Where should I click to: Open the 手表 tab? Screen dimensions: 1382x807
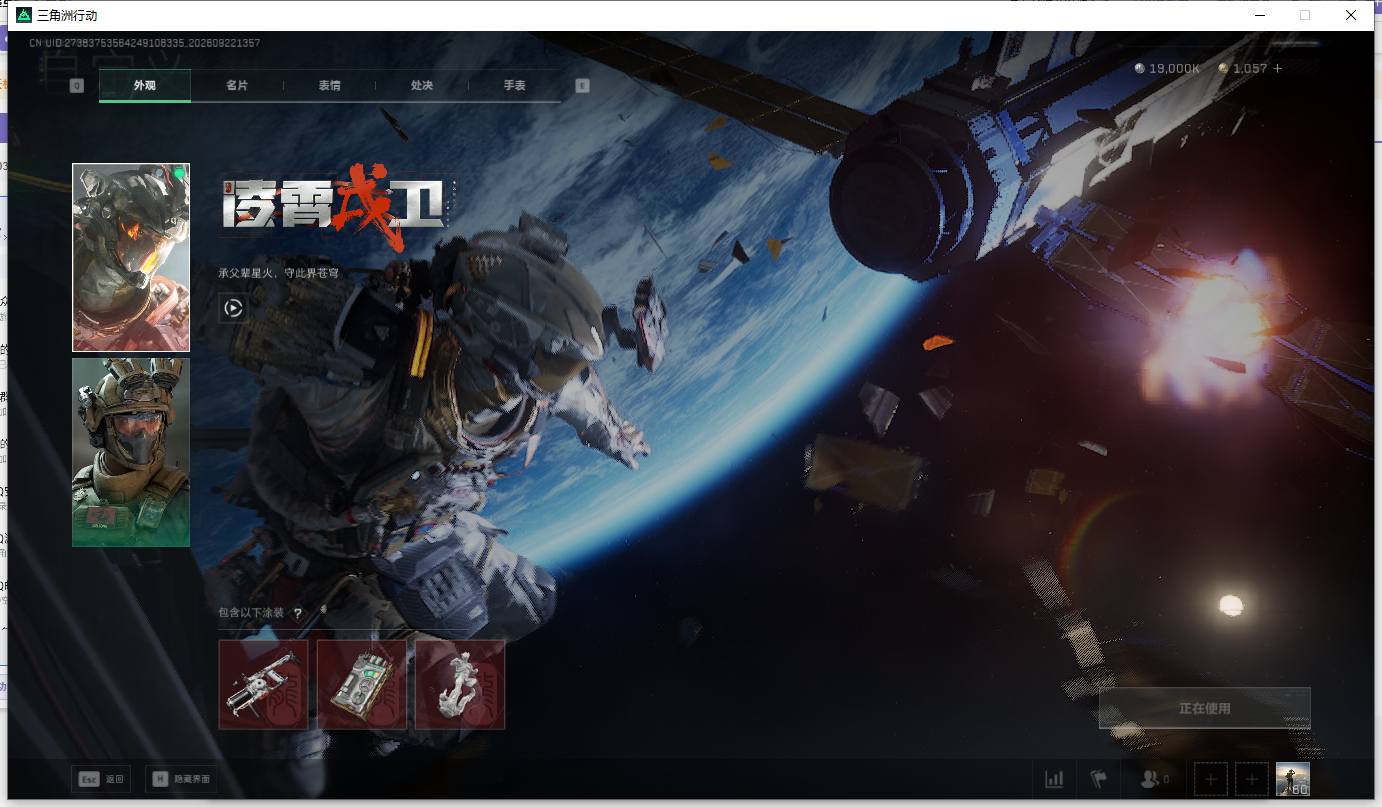tap(514, 86)
